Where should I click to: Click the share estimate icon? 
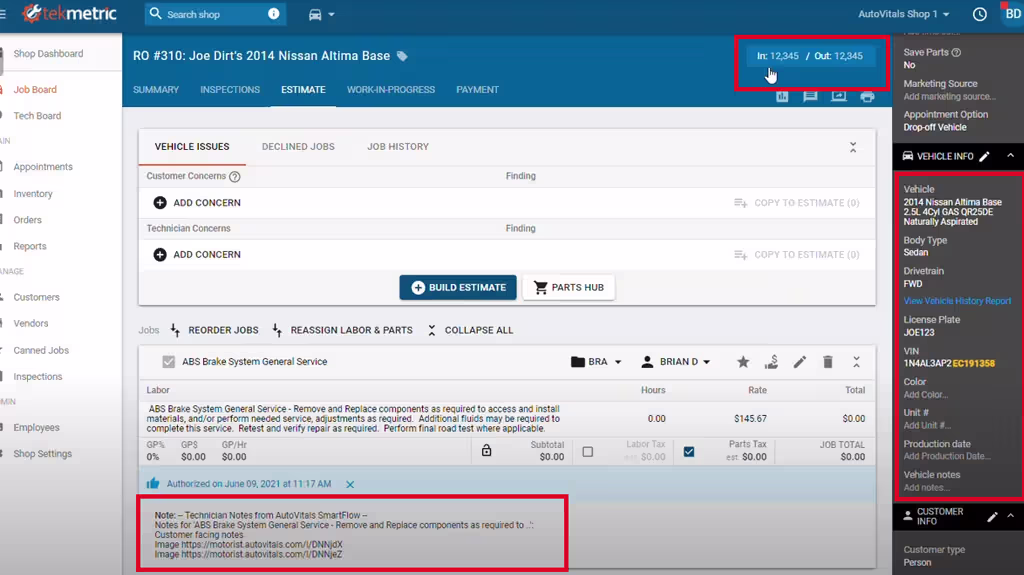[839, 97]
